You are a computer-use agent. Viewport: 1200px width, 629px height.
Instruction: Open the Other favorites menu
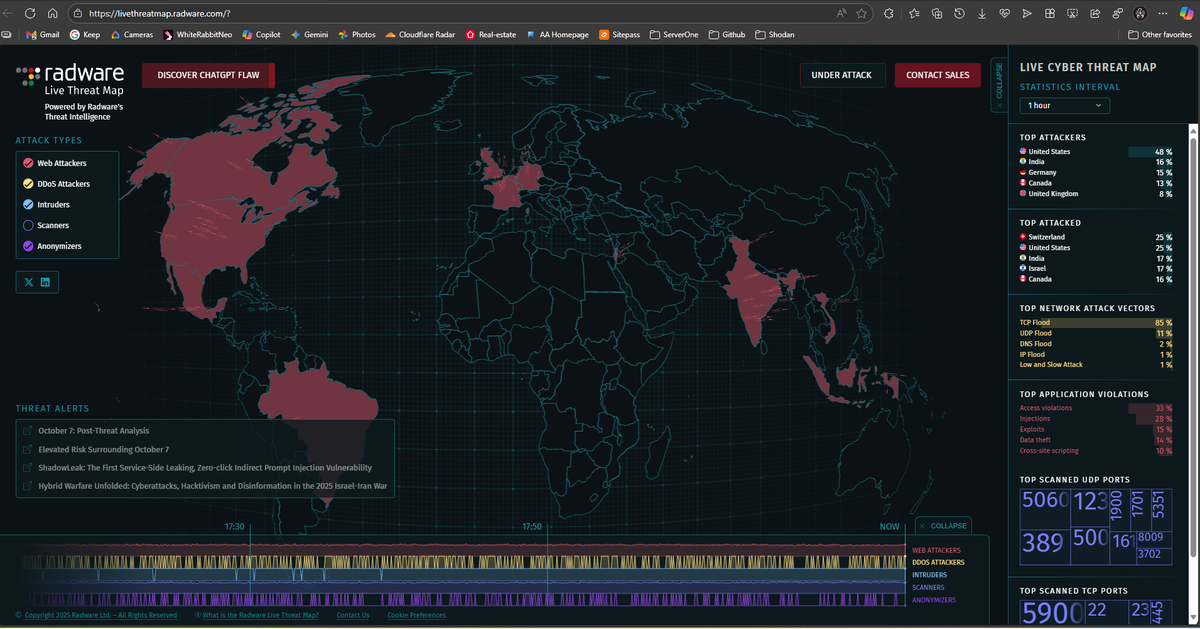click(x=1160, y=34)
